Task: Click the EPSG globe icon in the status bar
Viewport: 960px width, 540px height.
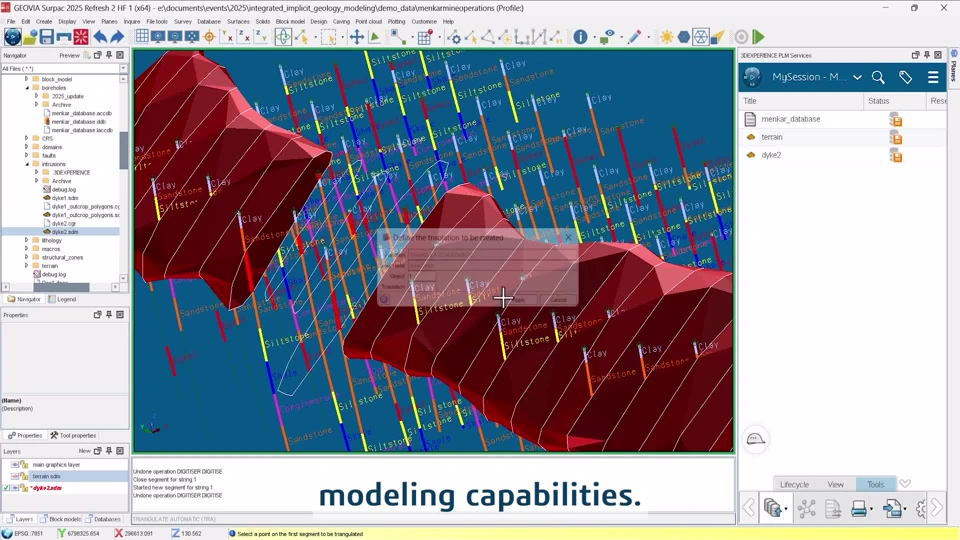Action: [7, 534]
